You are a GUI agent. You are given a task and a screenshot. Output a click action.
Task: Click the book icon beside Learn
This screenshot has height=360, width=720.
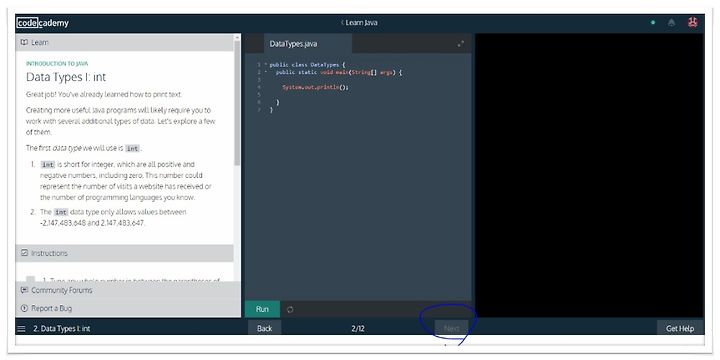(24, 42)
